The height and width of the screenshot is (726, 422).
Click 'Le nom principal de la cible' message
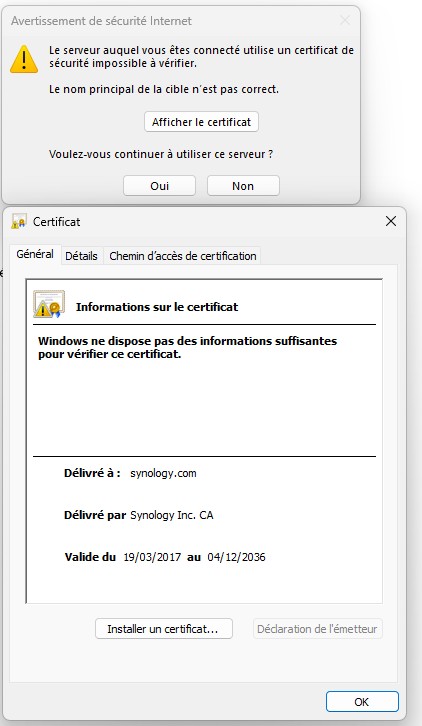[164, 89]
